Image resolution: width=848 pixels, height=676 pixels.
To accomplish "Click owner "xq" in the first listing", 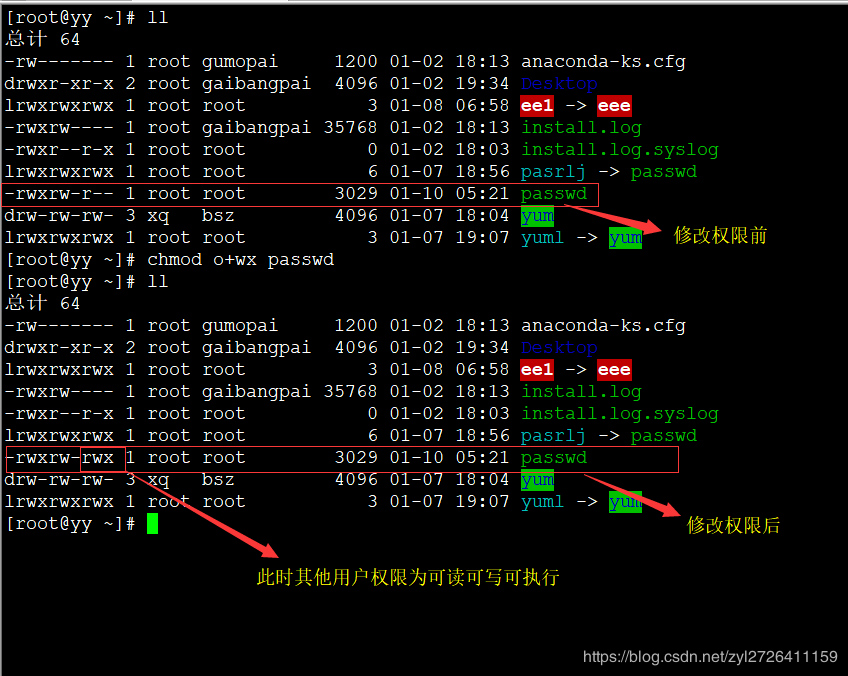I will pos(158,216).
